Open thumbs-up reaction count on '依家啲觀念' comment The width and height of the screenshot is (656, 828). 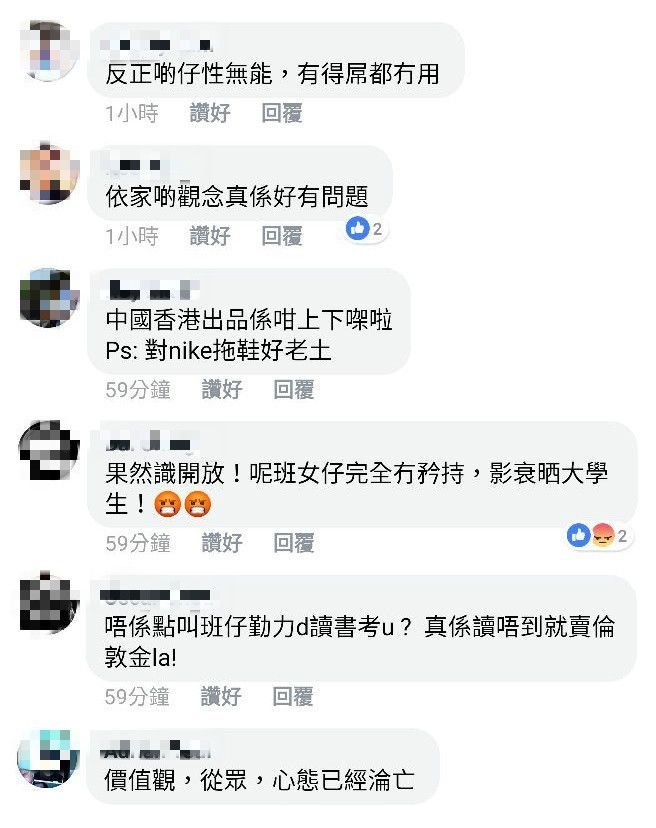364,229
